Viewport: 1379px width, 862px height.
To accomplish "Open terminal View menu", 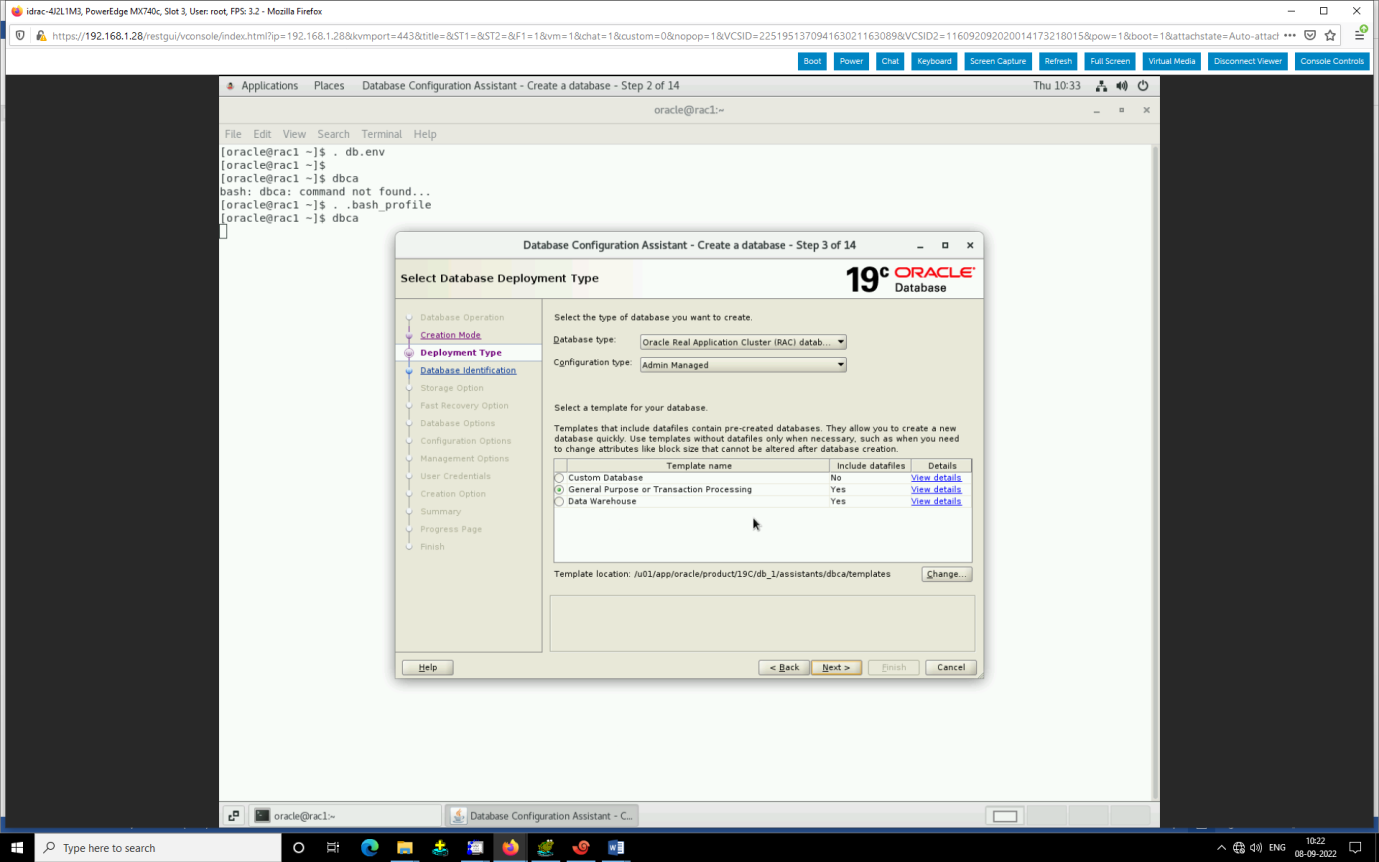I will 294,134.
